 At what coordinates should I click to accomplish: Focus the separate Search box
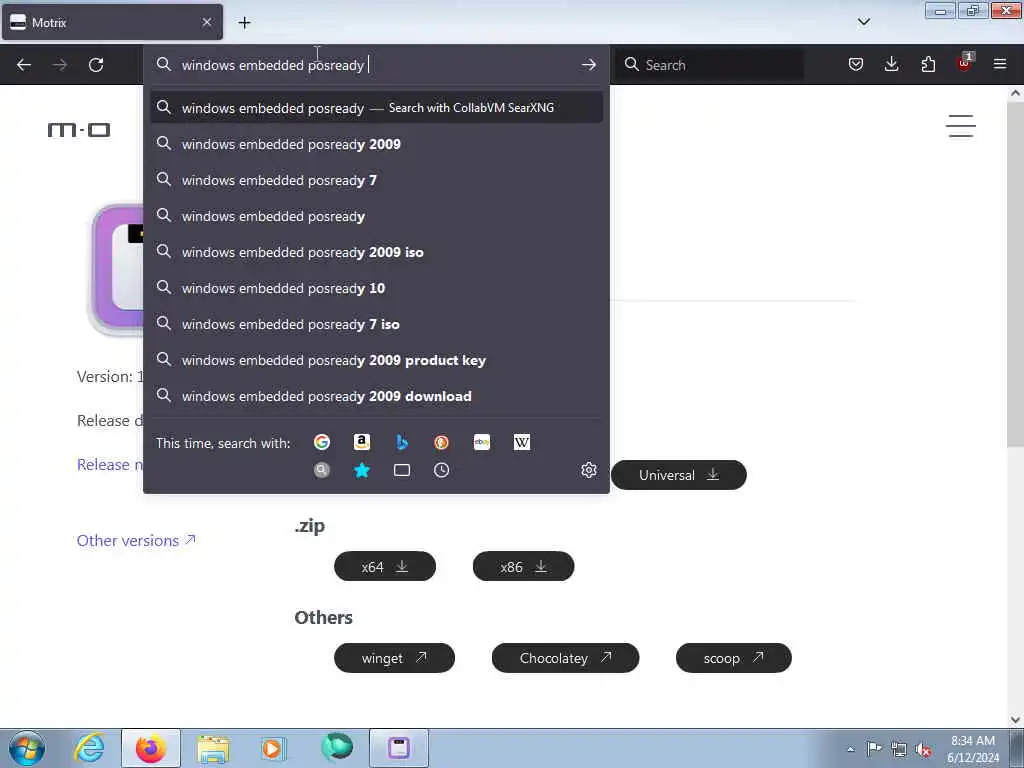click(710, 65)
